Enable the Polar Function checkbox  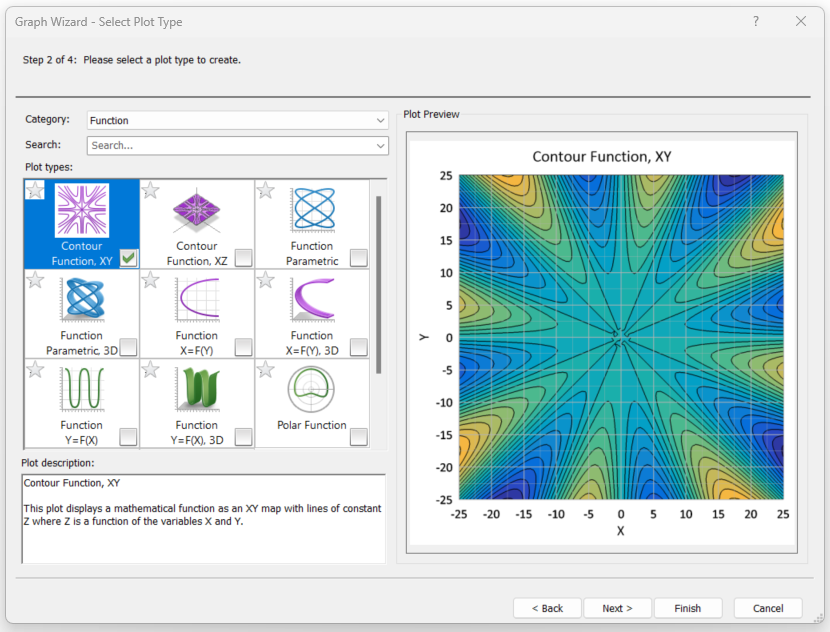(x=358, y=437)
